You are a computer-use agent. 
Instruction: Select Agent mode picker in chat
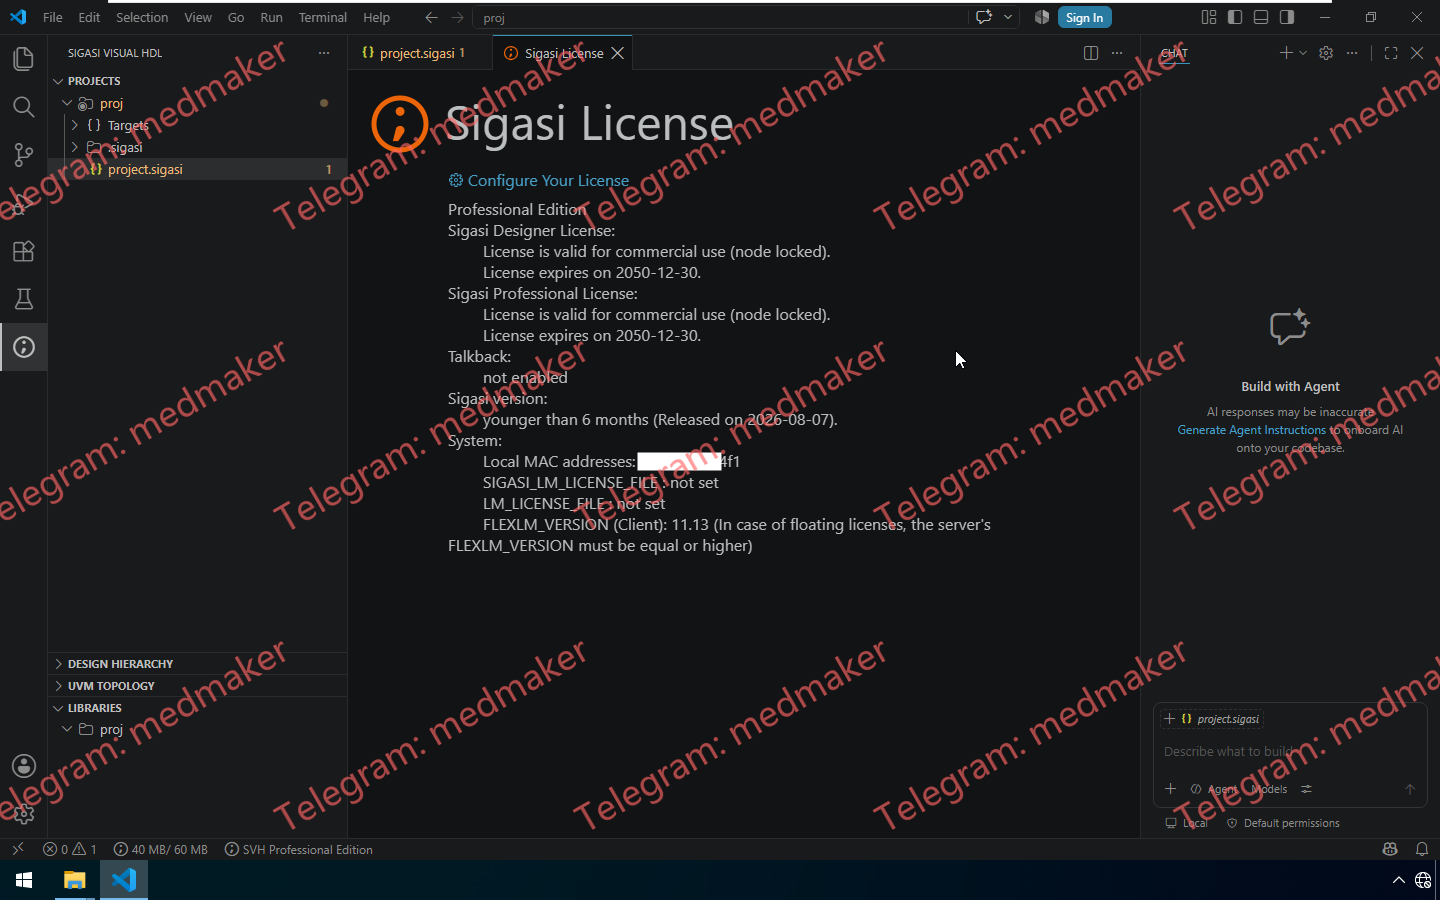pyautogui.click(x=1214, y=789)
